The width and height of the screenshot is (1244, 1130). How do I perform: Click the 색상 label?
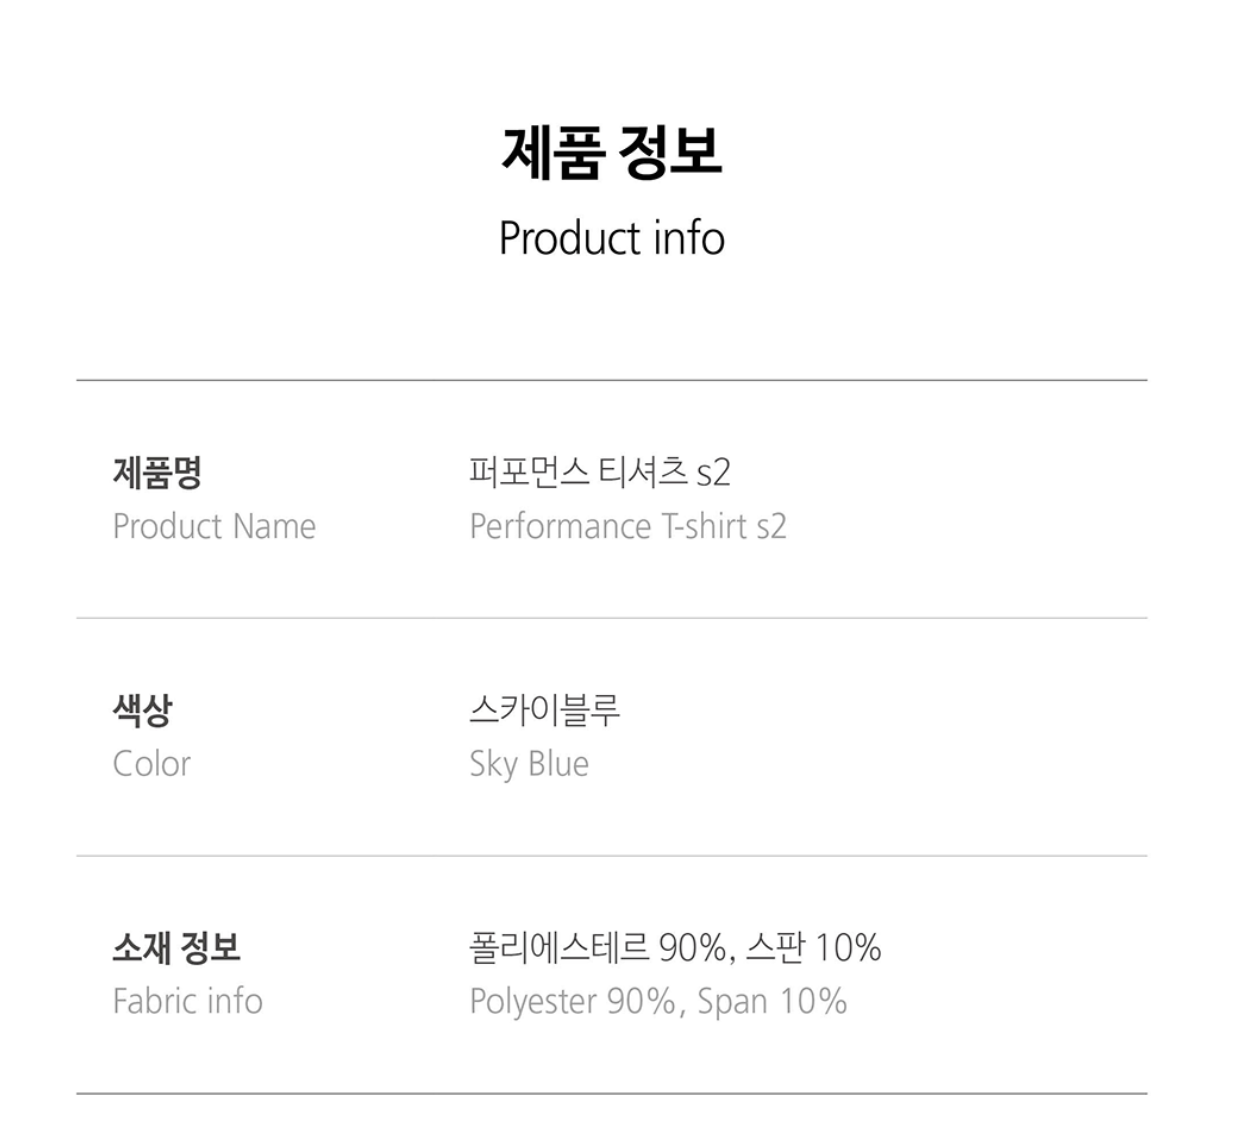point(142,710)
